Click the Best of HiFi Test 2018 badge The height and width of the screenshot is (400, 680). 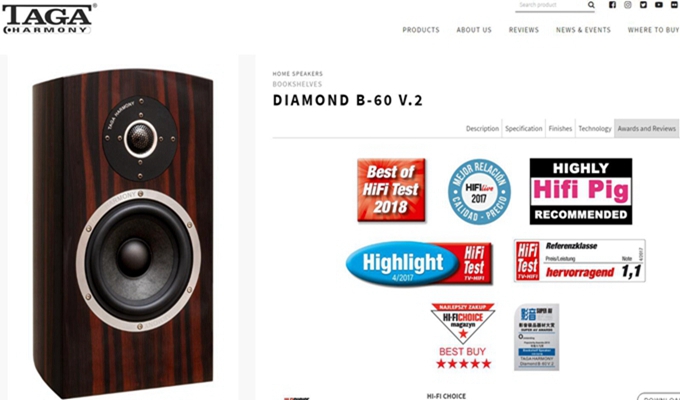pyautogui.click(x=391, y=190)
